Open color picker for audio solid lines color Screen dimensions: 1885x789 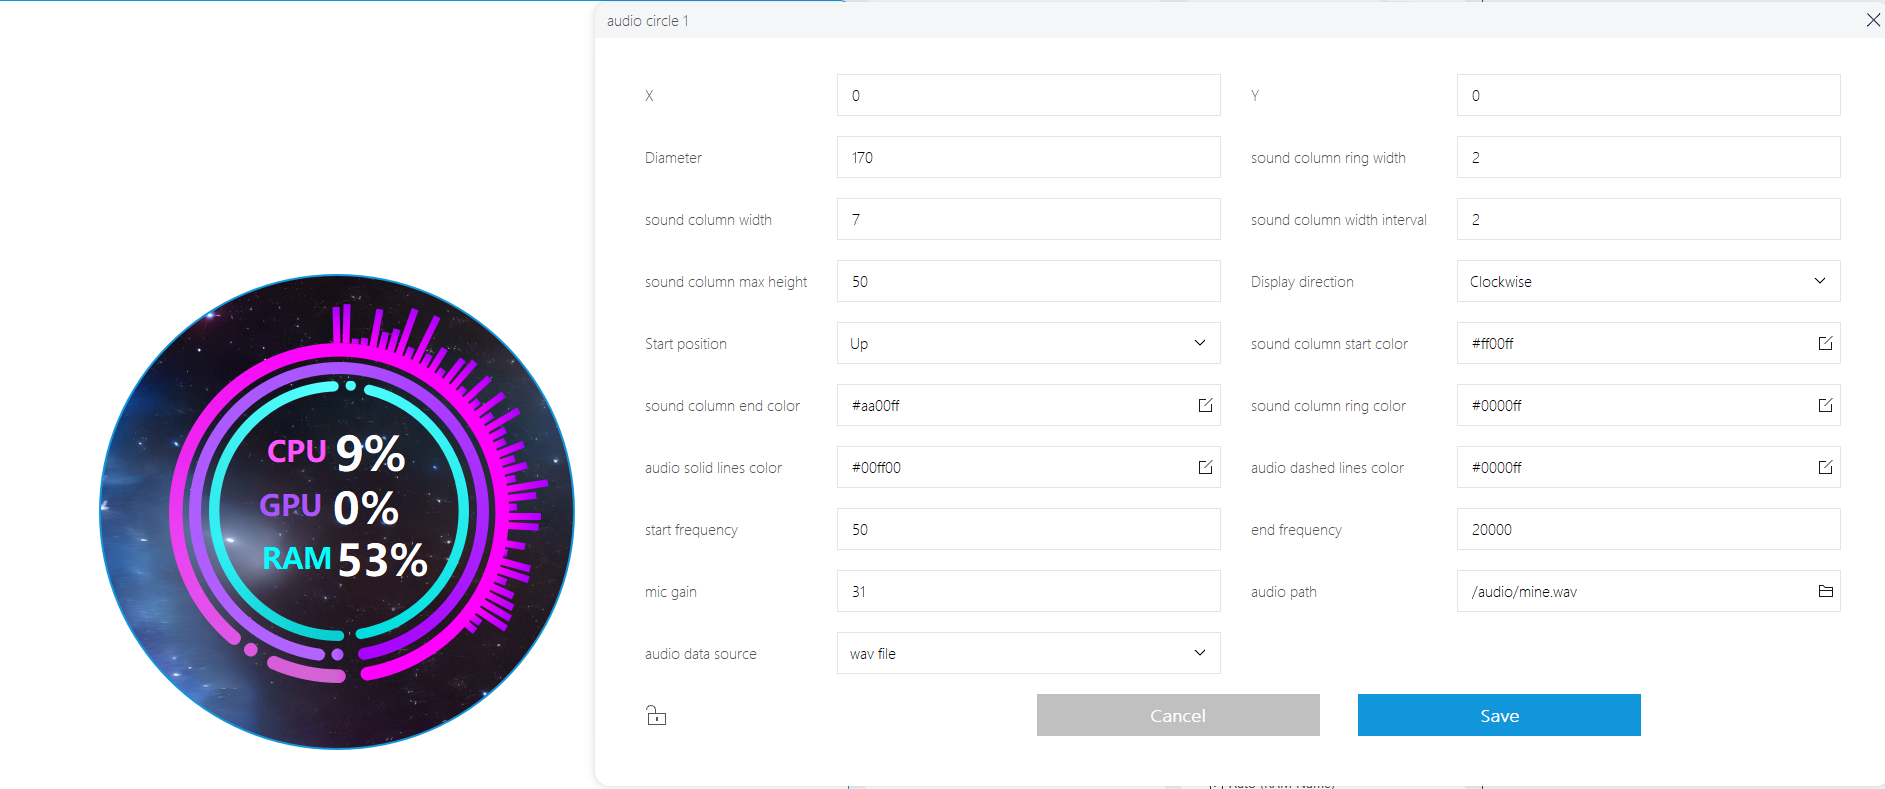tap(1205, 467)
